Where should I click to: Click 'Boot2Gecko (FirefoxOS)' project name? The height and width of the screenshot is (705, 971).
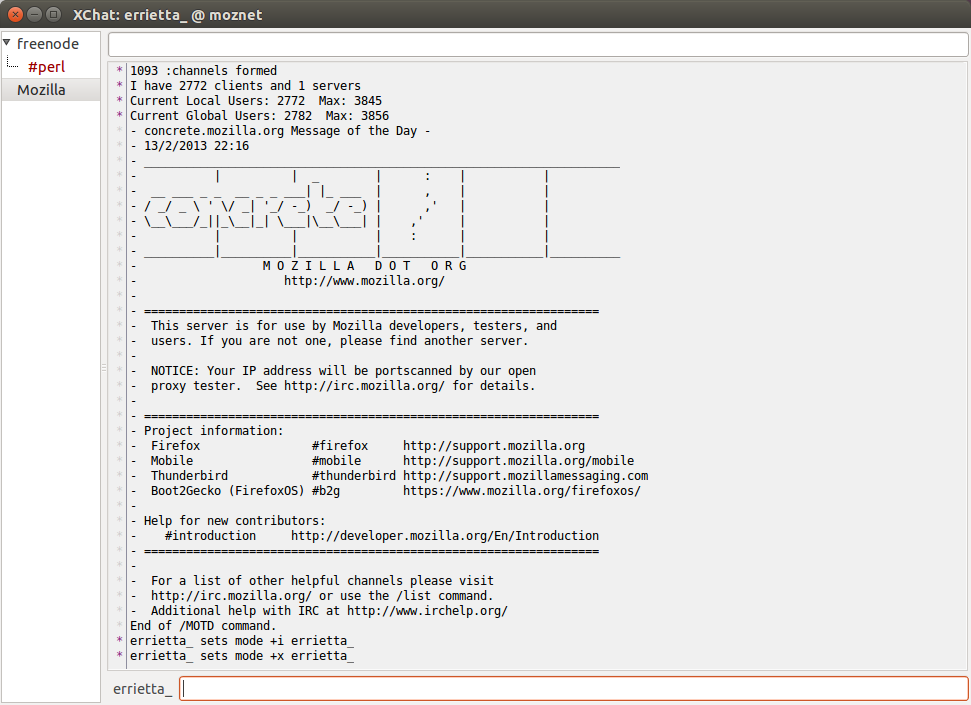pyautogui.click(x=227, y=491)
